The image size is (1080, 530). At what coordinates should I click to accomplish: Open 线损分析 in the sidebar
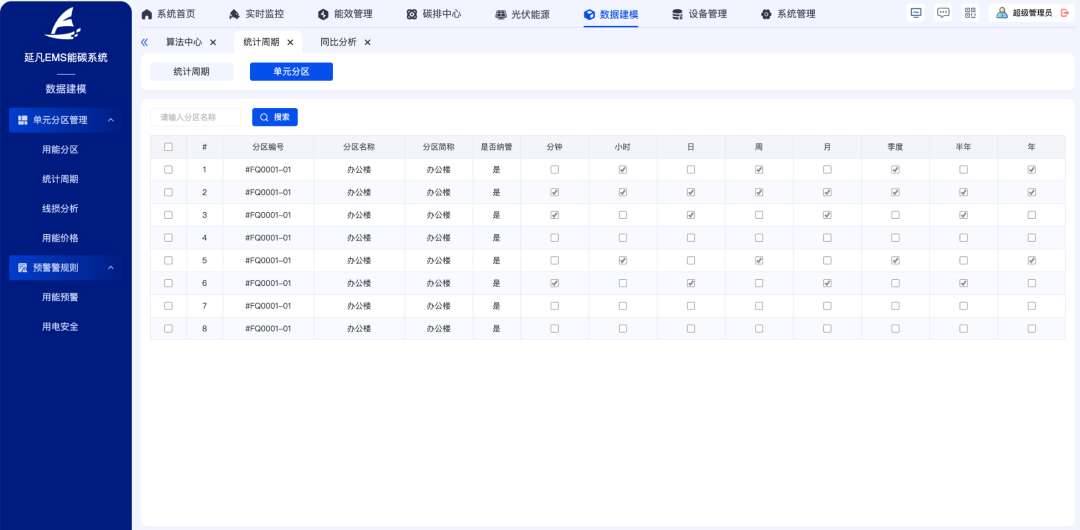point(60,208)
